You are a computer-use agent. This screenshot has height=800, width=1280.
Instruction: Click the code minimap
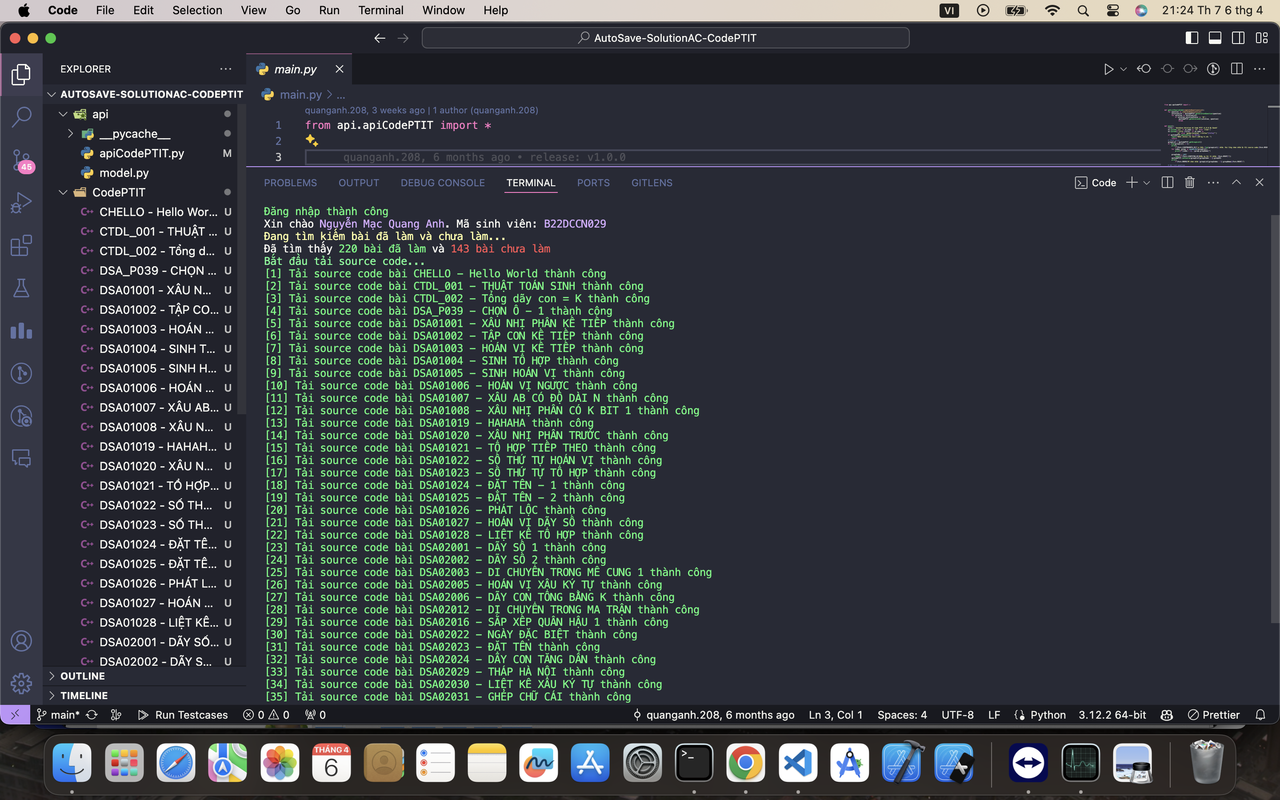[1215, 133]
